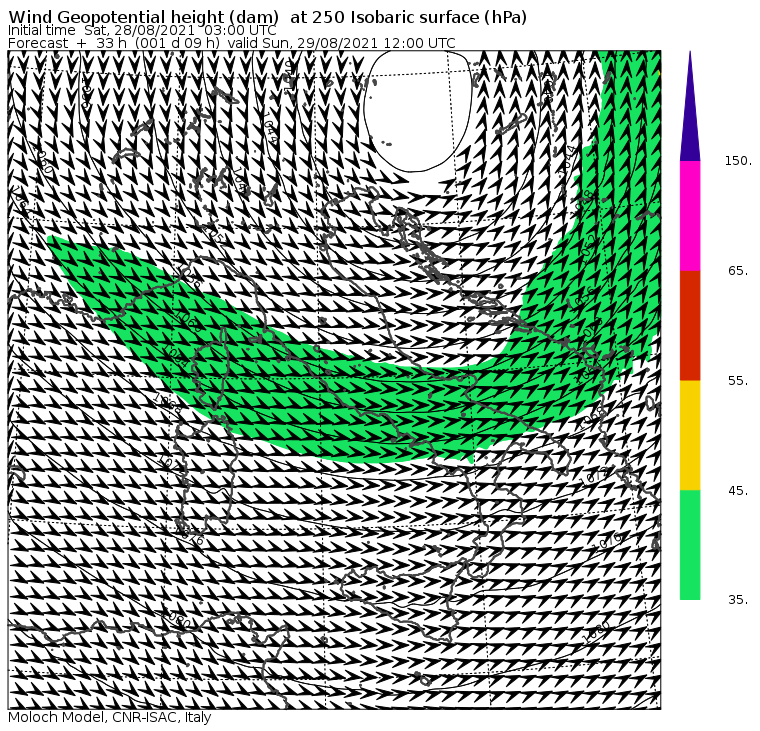Click the magenta 65–150 legend band
This screenshot has height=731, width=760.
tap(690, 216)
